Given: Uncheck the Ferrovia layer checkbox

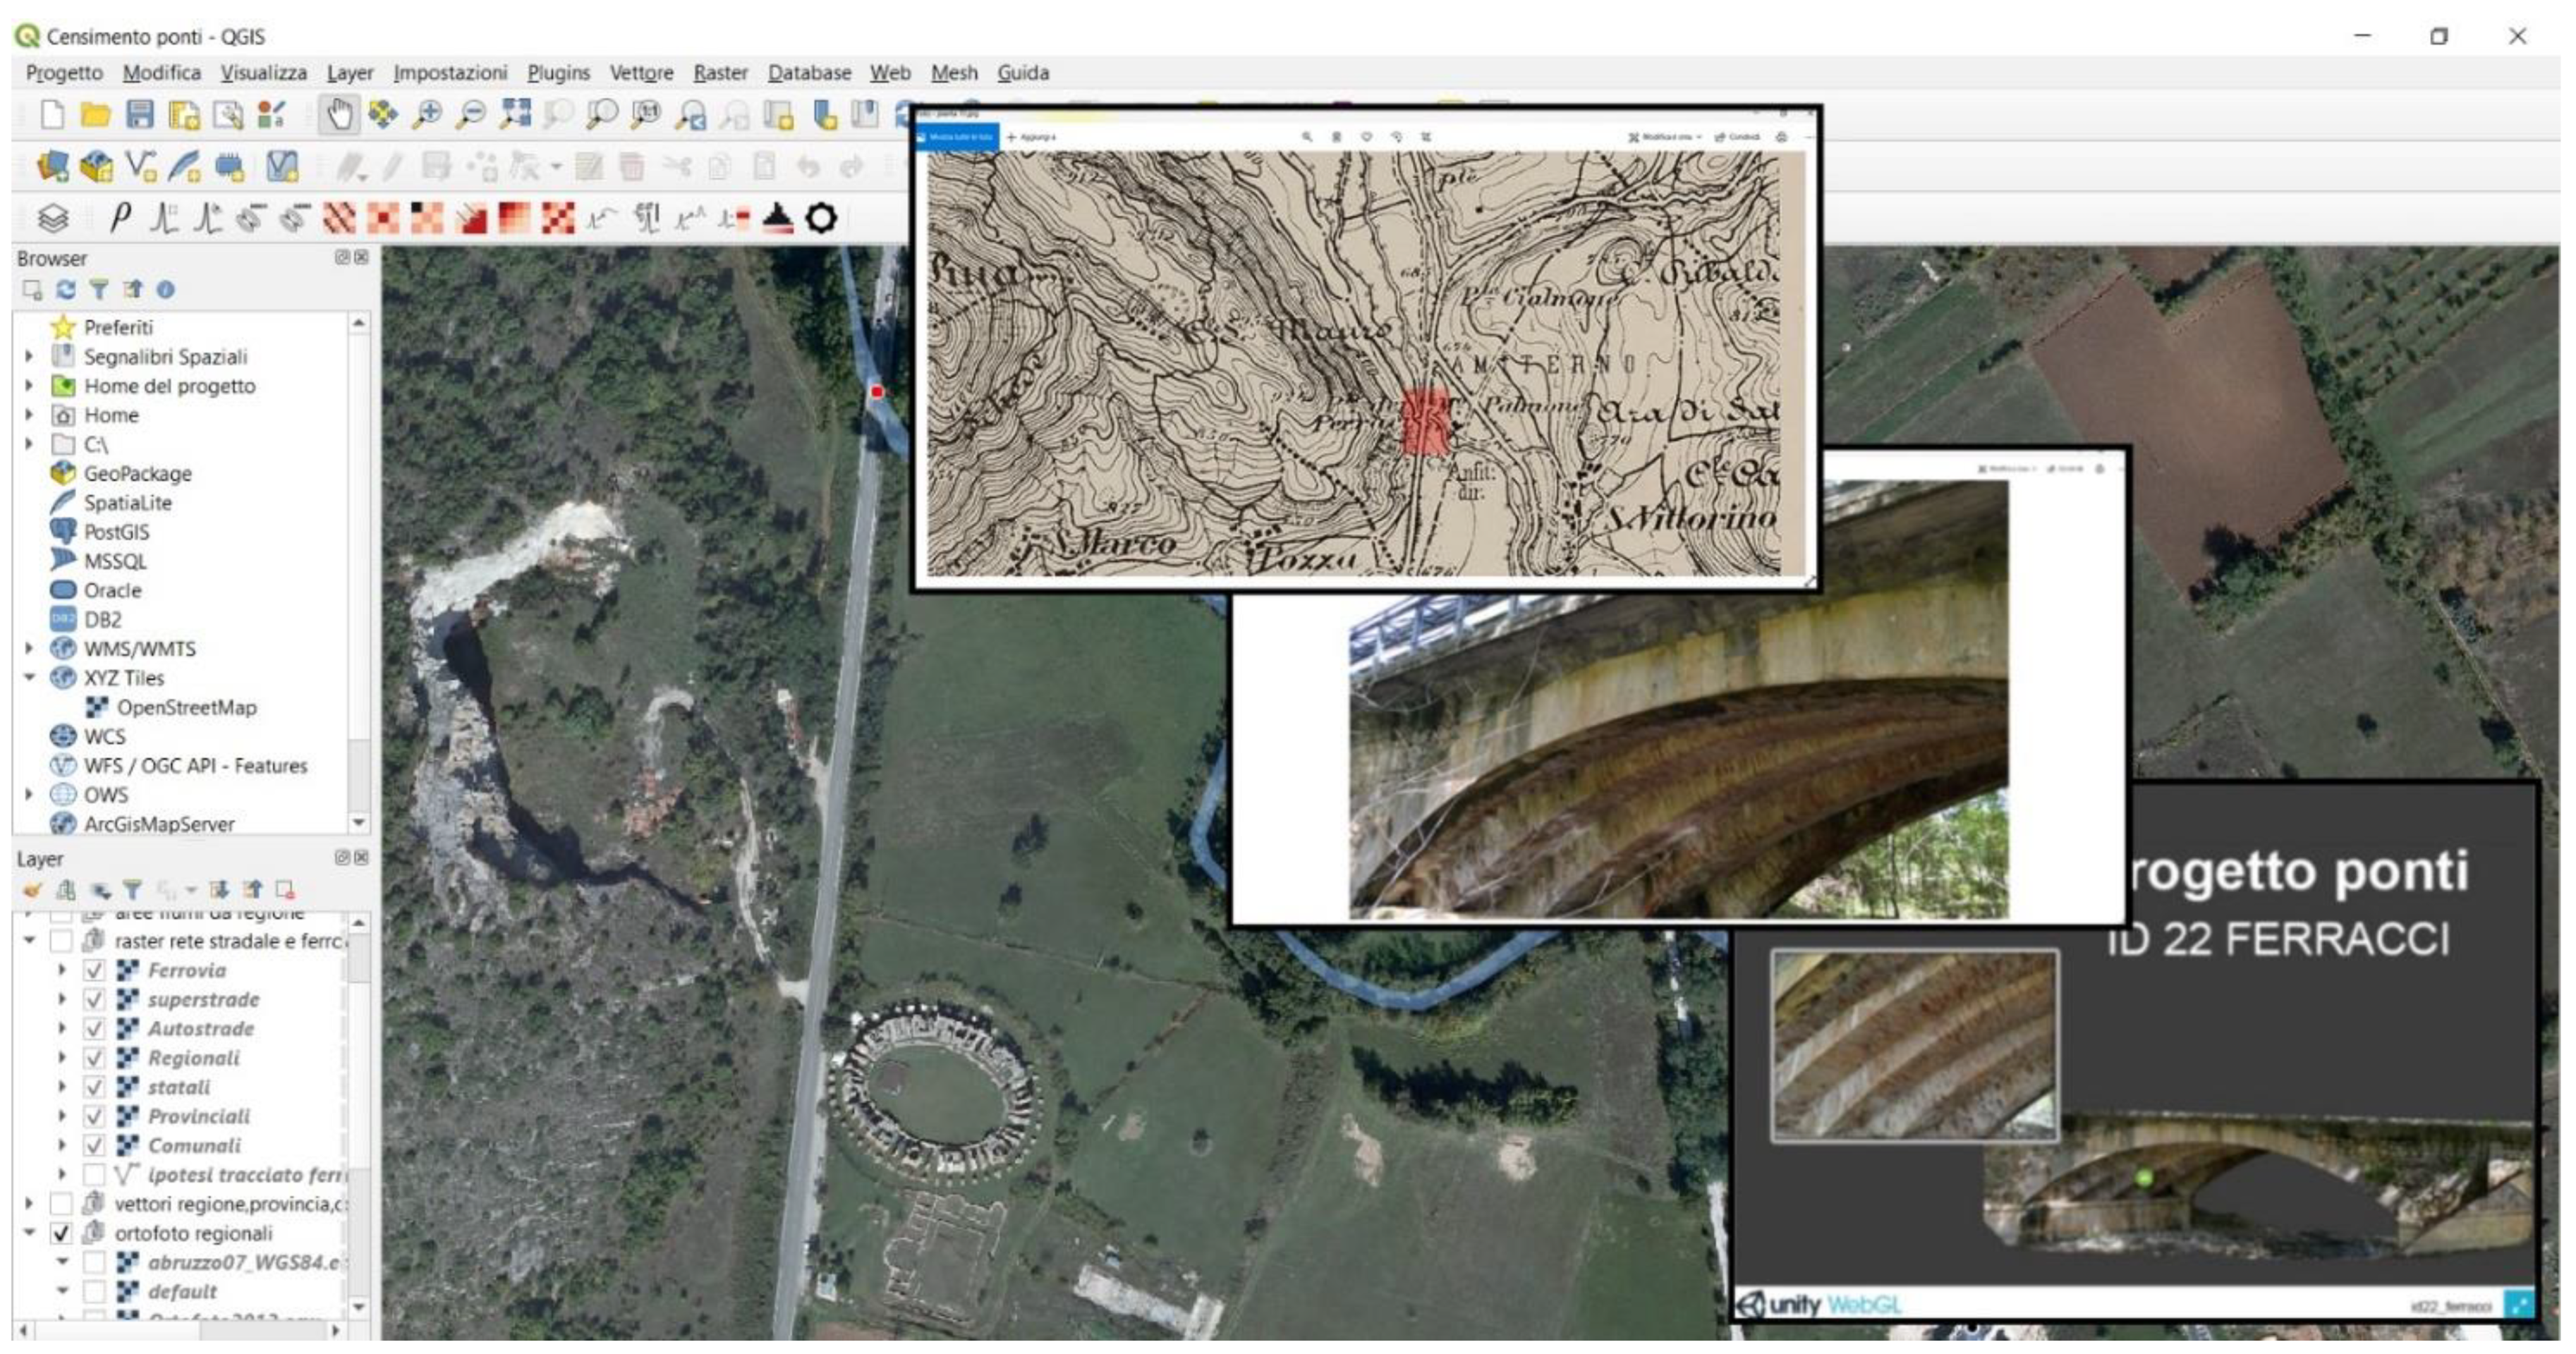Looking at the screenshot, I should coord(94,970).
